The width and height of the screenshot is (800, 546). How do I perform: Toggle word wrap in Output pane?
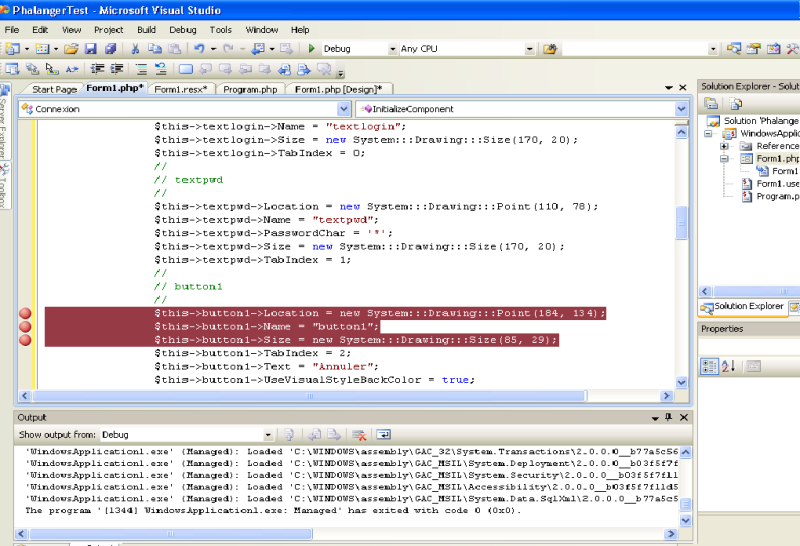click(383, 435)
